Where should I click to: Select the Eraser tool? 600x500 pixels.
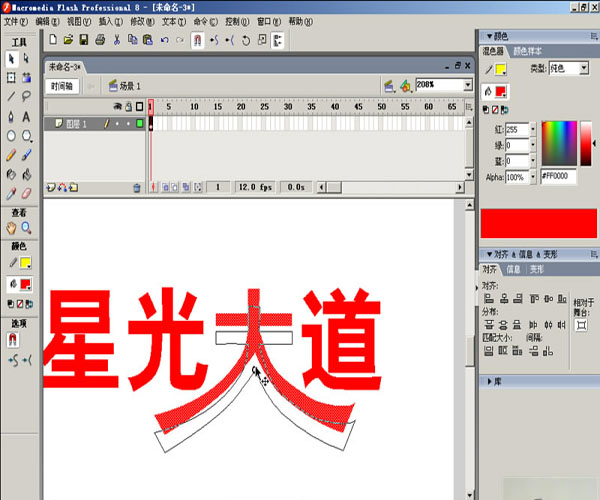tap(26, 194)
